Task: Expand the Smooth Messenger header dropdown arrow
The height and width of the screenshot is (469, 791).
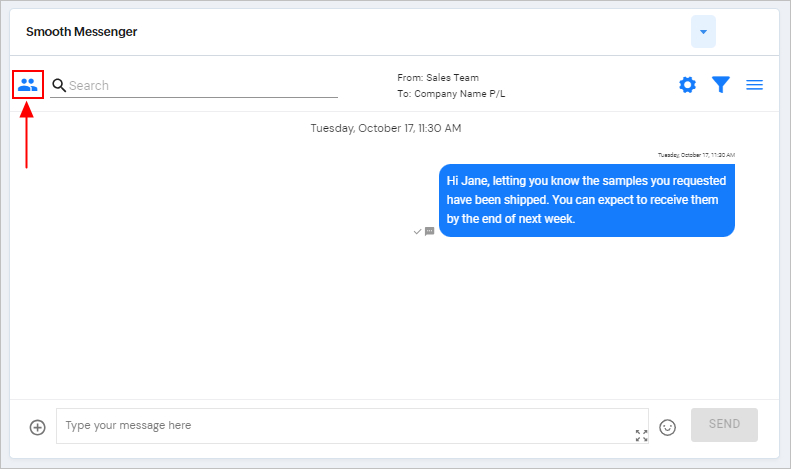Action: (x=703, y=32)
